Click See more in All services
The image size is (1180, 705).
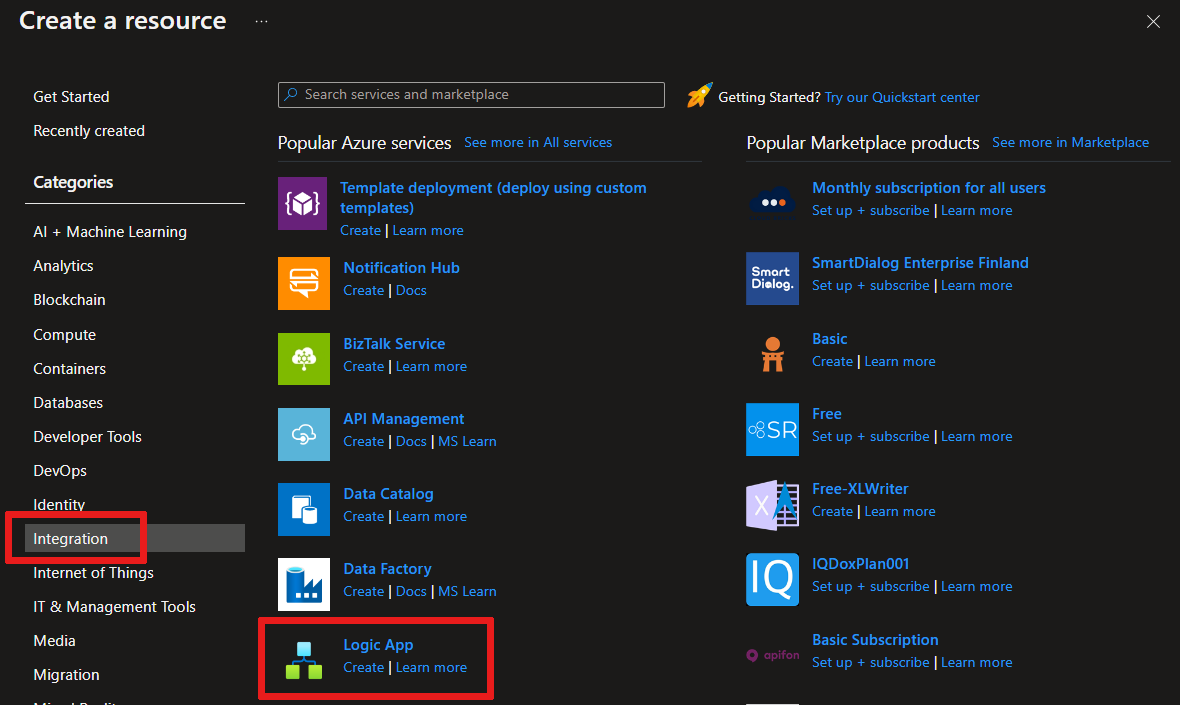coord(538,142)
